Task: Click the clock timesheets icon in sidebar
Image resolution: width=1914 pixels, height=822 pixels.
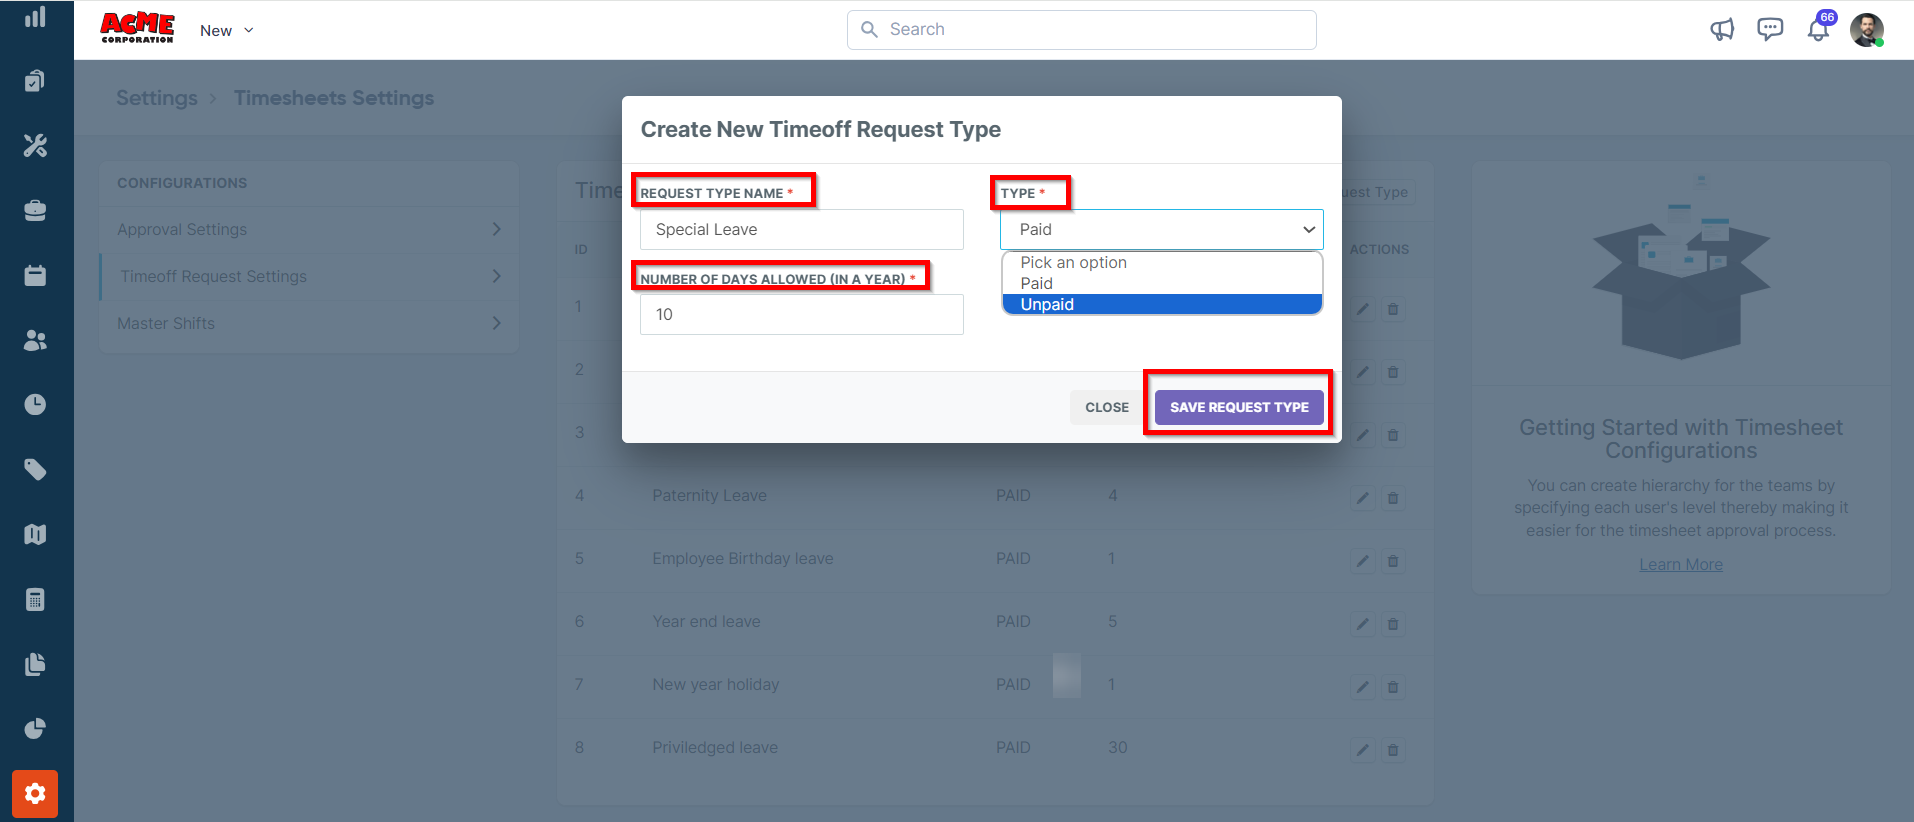Action: tap(35, 404)
